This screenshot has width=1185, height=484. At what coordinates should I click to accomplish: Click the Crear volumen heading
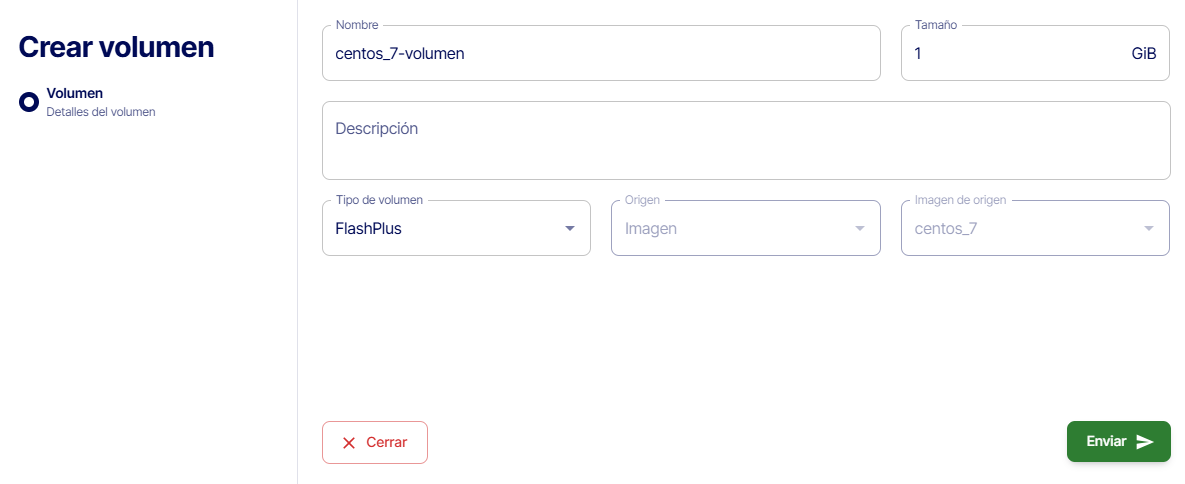[116, 47]
